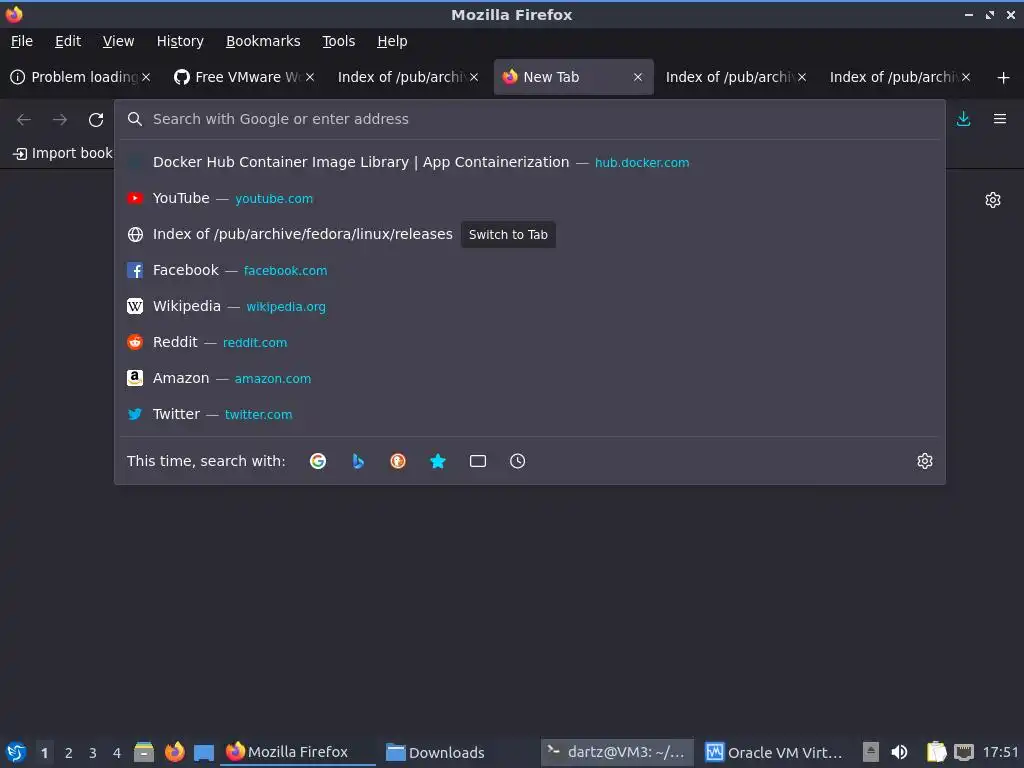Search in Bookmarks using star icon
1024x768 pixels.
438,461
